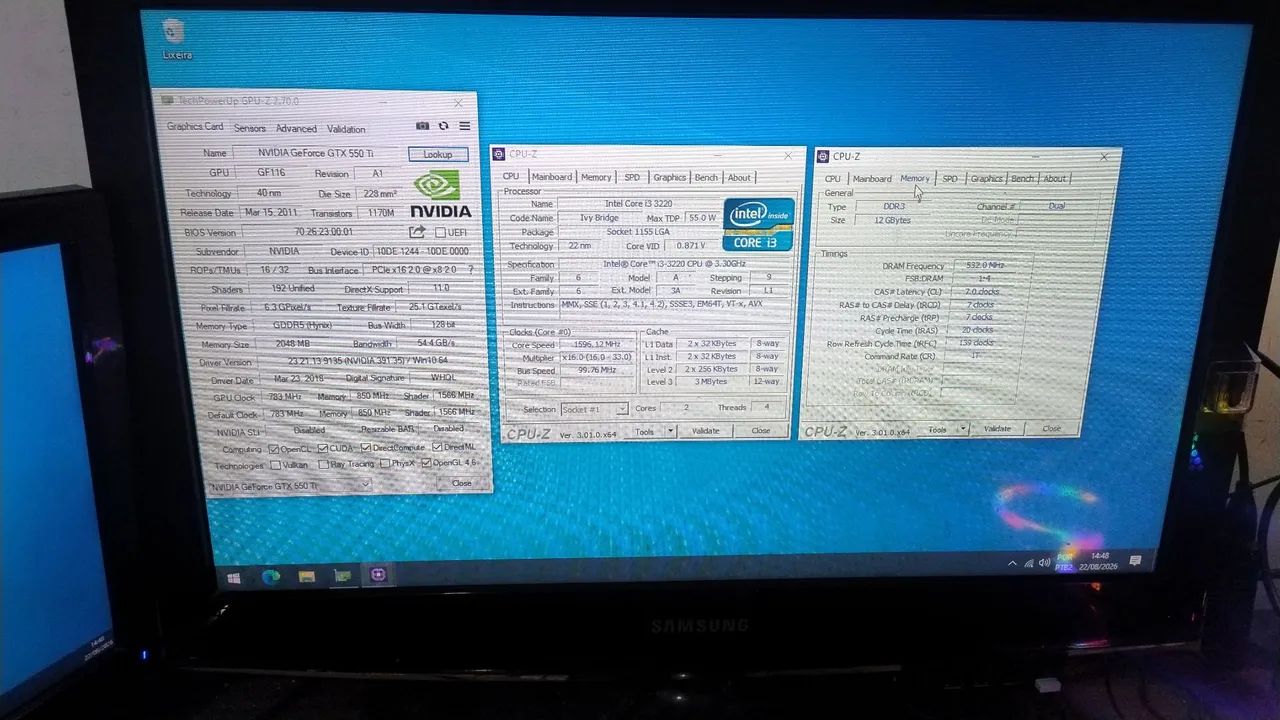Viewport: 1280px width, 720px height.
Task: Open the Graphics tab in left CPU-Z
Action: pyautogui.click(x=669, y=177)
